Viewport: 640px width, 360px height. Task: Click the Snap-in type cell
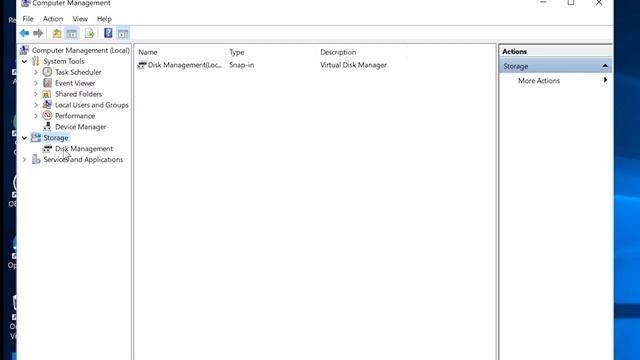[242, 65]
